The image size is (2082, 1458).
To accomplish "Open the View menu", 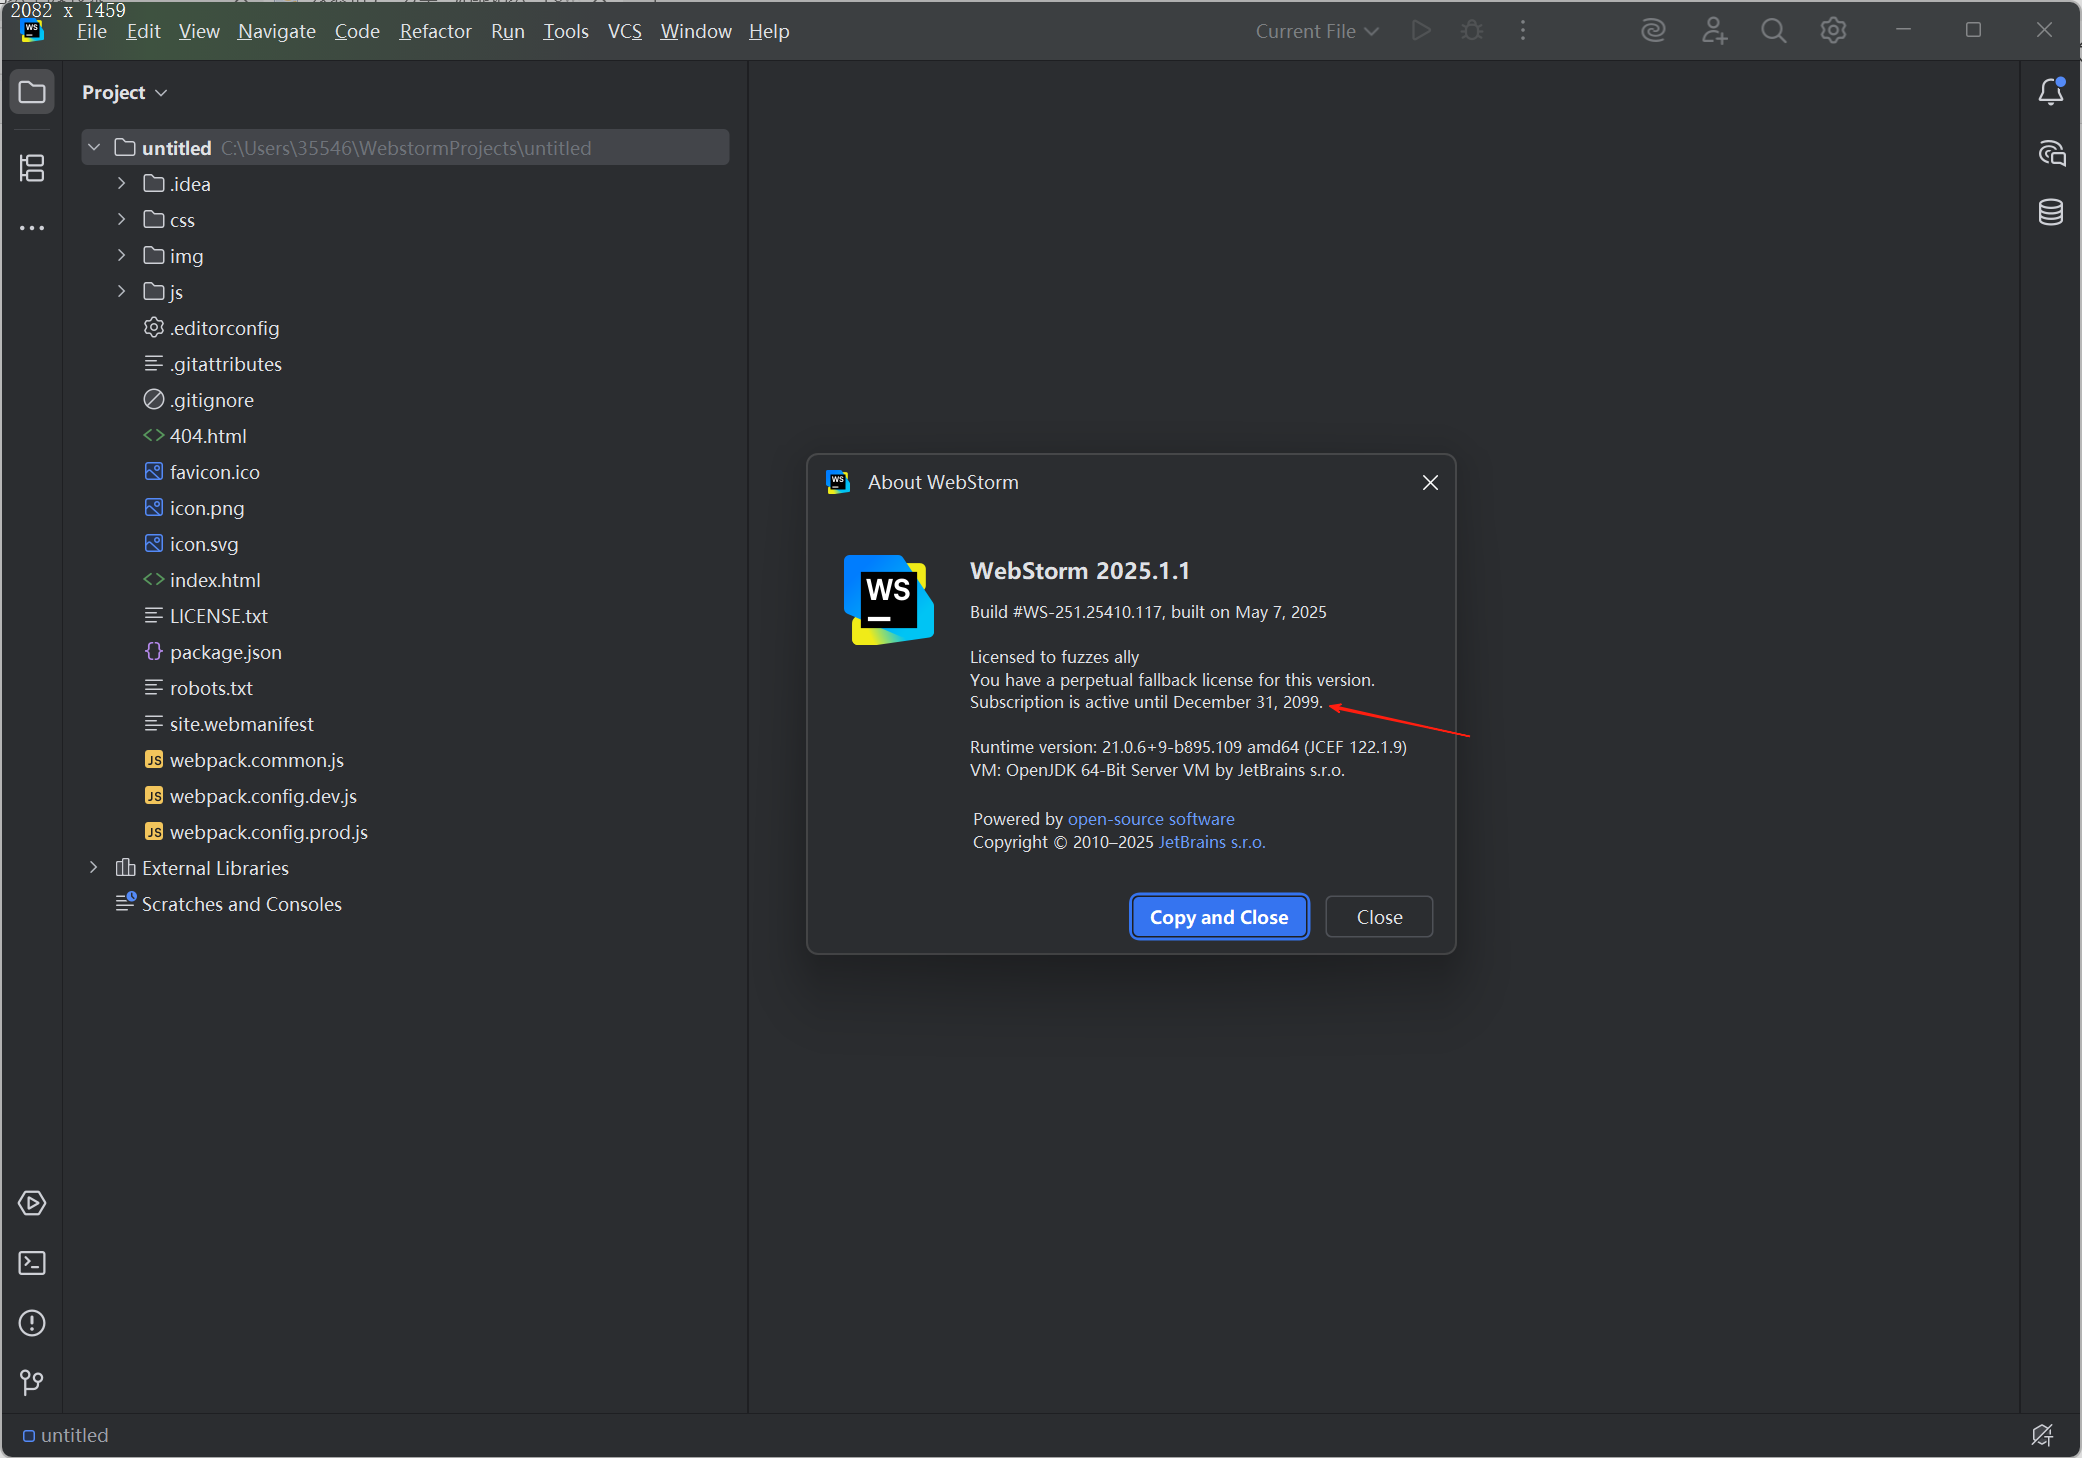I will tap(199, 31).
